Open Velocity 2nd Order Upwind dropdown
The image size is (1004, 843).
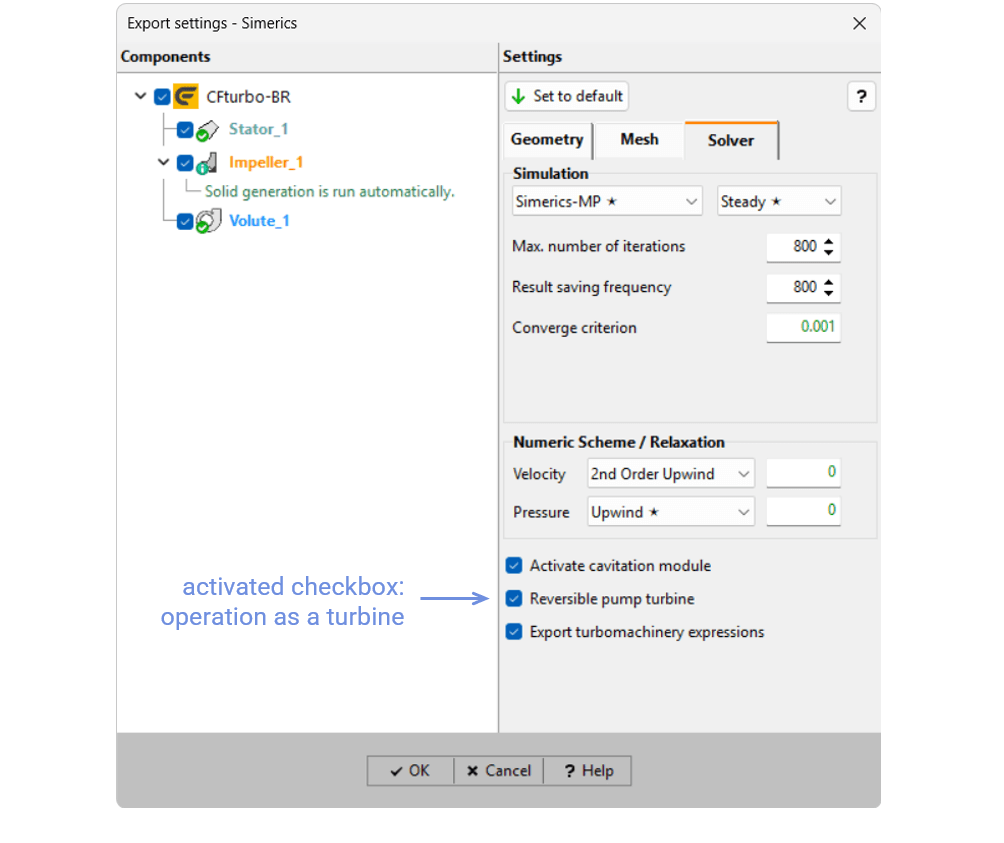[x=670, y=474]
